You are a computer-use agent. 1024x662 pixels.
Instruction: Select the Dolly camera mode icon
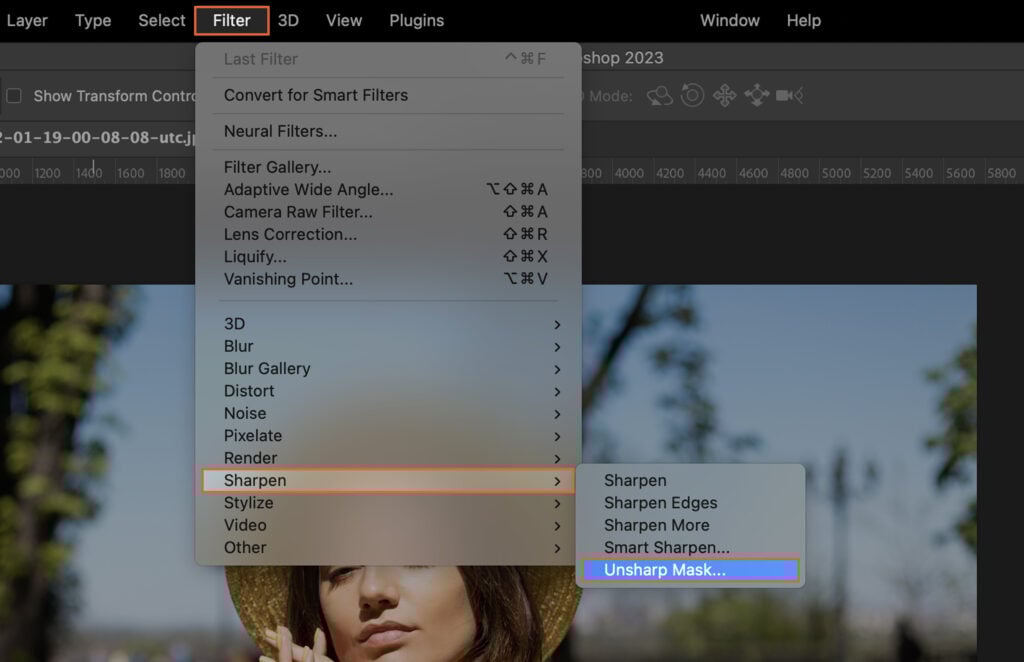pyautogui.click(x=789, y=95)
